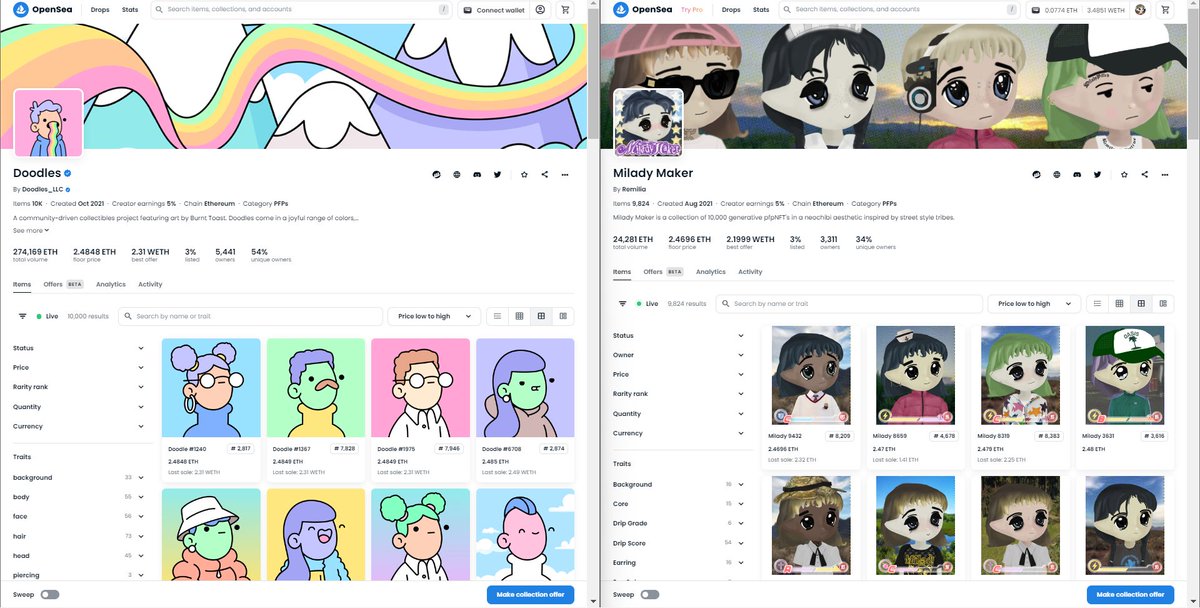Viewport: 1200px width, 608px height.
Task: Toggle Sweep switch in Milady Maker window
Action: (649, 594)
